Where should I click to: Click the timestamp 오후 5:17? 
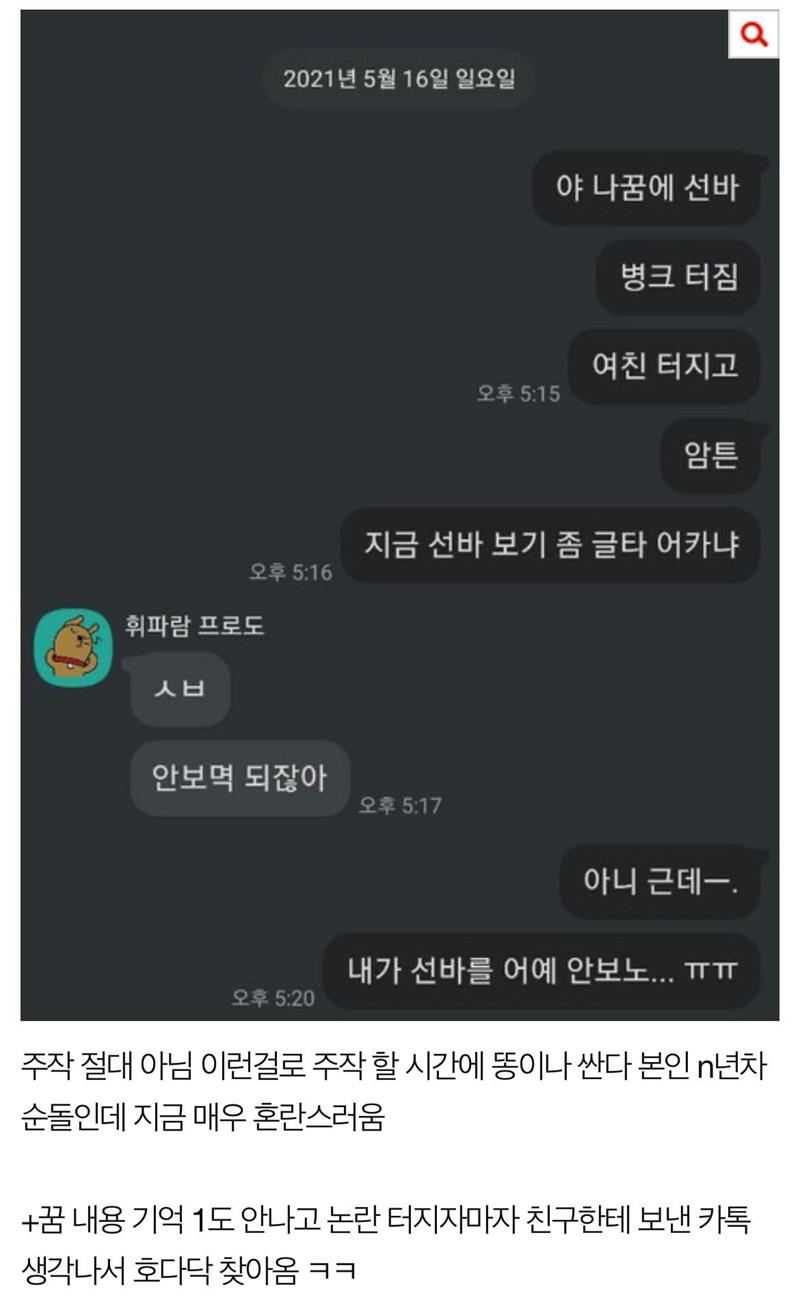point(400,806)
